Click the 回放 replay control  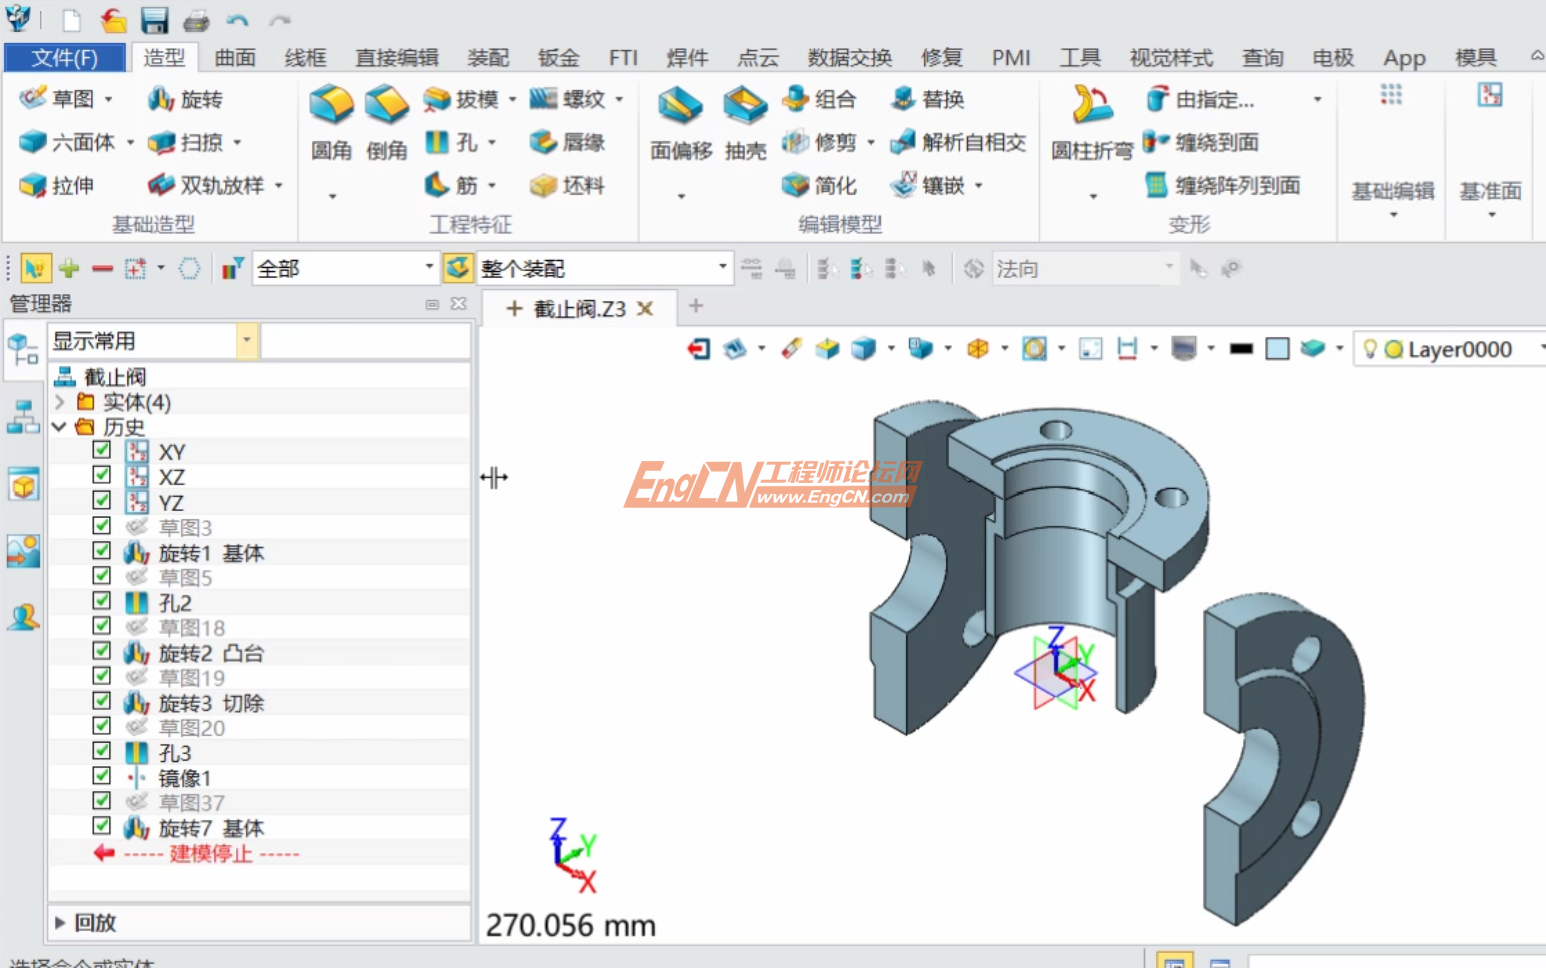point(95,923)
